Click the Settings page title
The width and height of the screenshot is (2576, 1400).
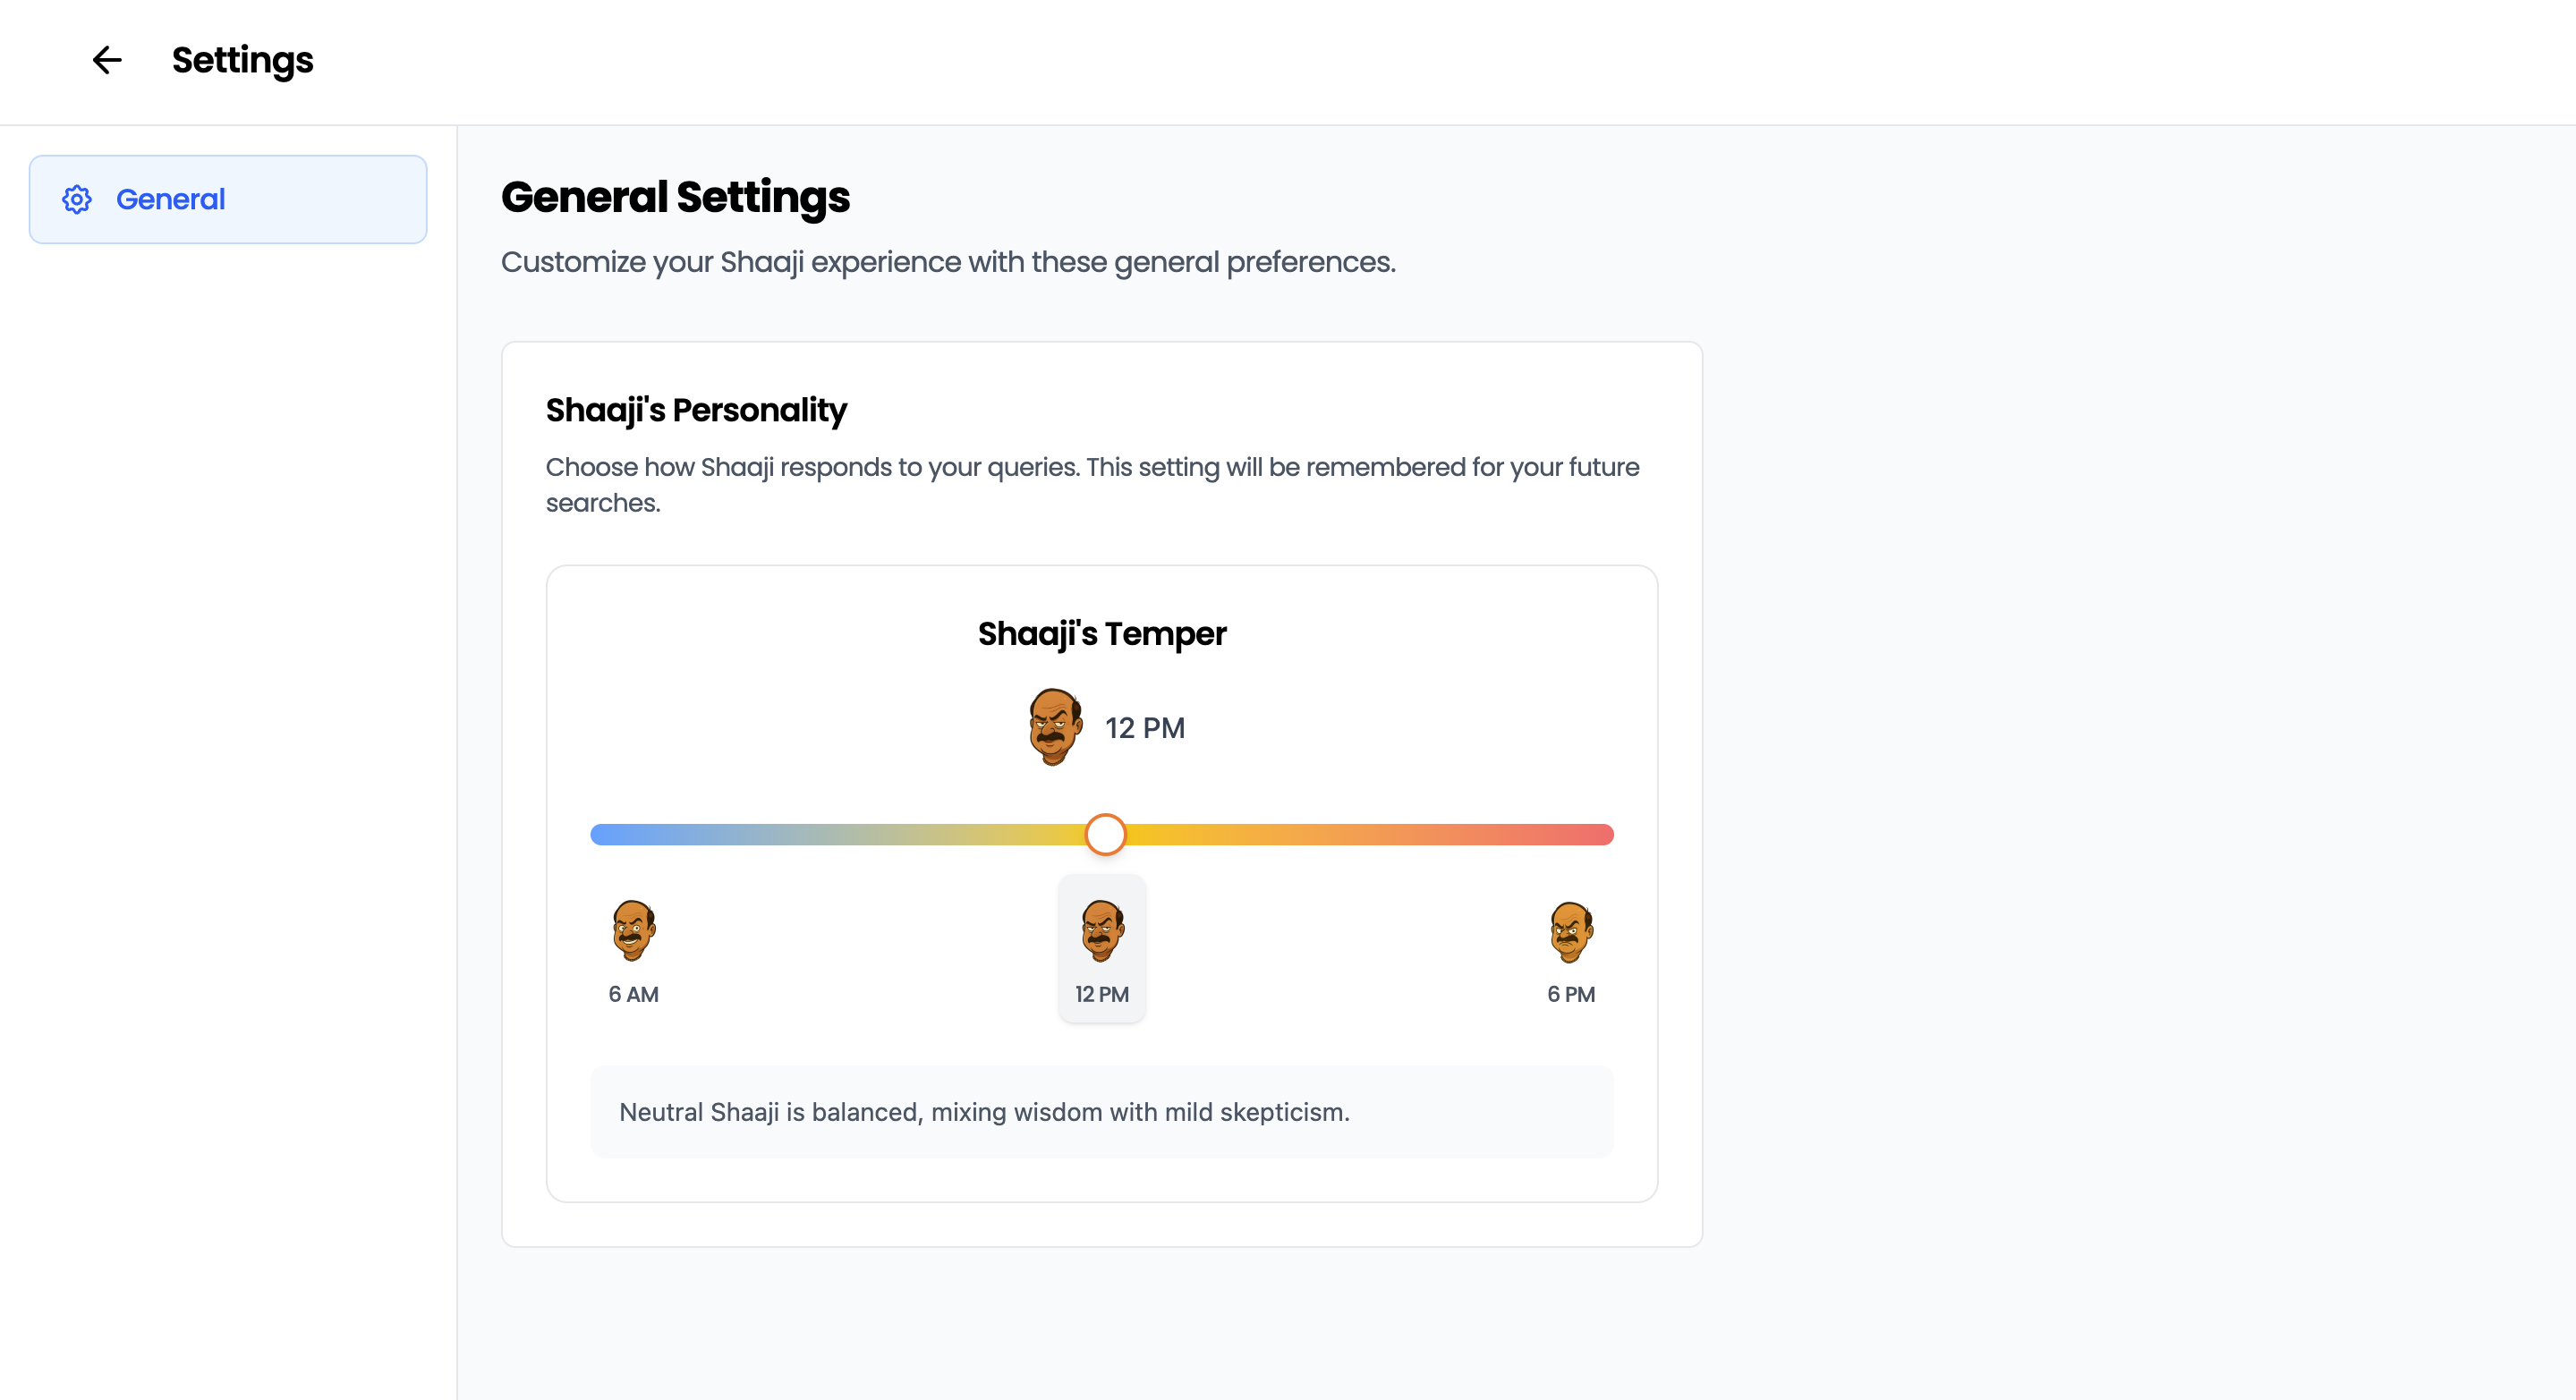pyautogui.click(x=242, y=60)
